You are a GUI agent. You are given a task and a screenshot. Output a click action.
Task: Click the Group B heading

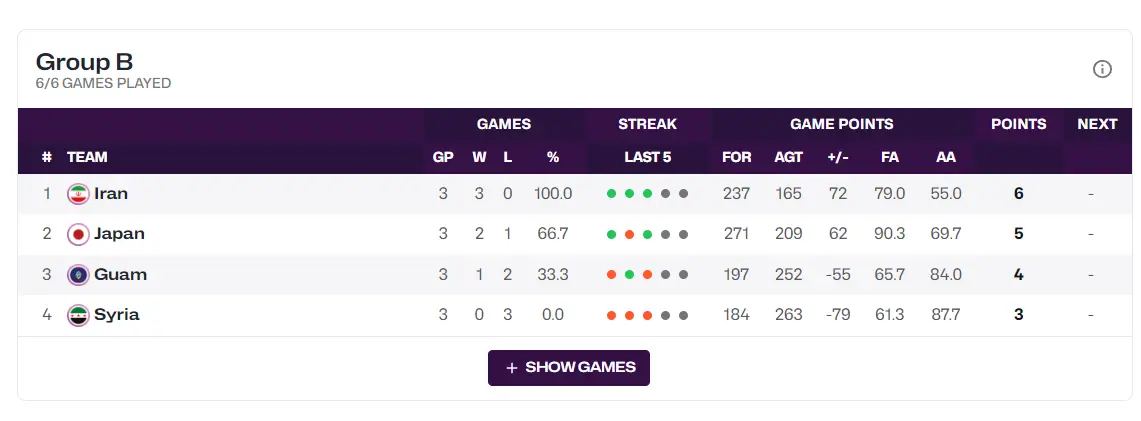pyautogui.click(x=84, y=62)
